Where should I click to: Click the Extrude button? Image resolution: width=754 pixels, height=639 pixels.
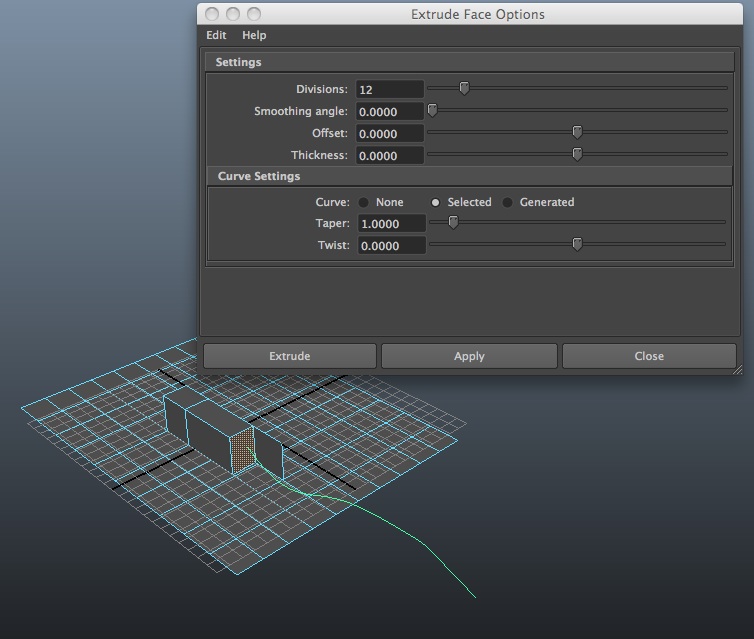[289, 356]
